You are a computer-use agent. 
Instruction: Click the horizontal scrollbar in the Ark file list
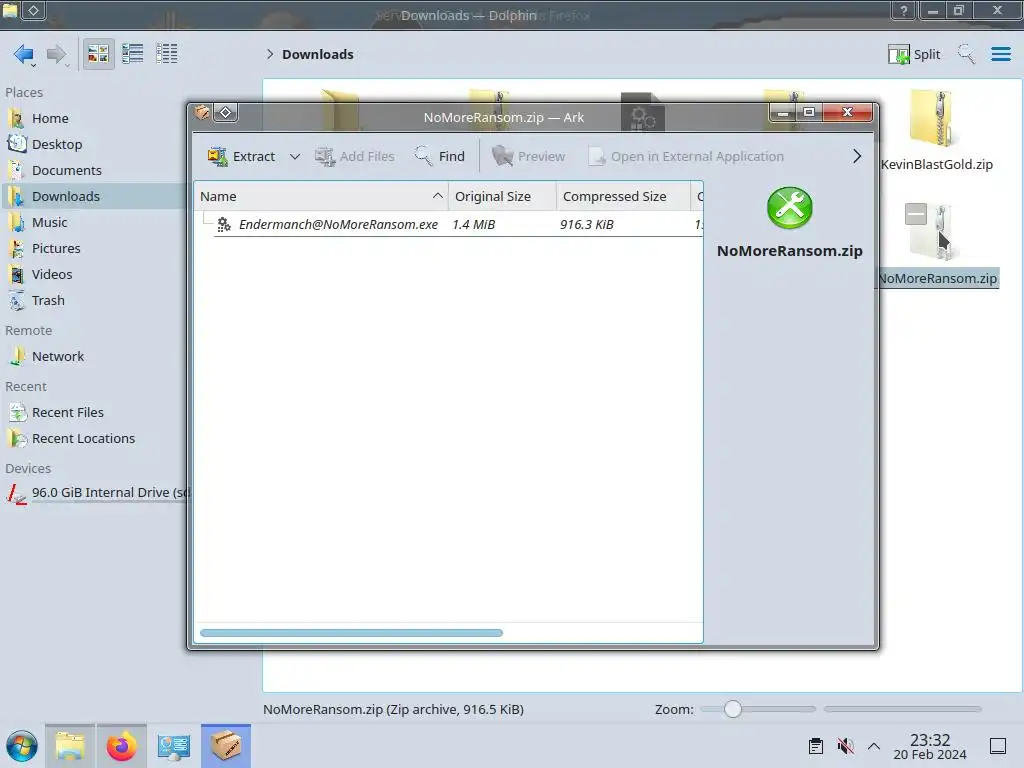[351, 633]
